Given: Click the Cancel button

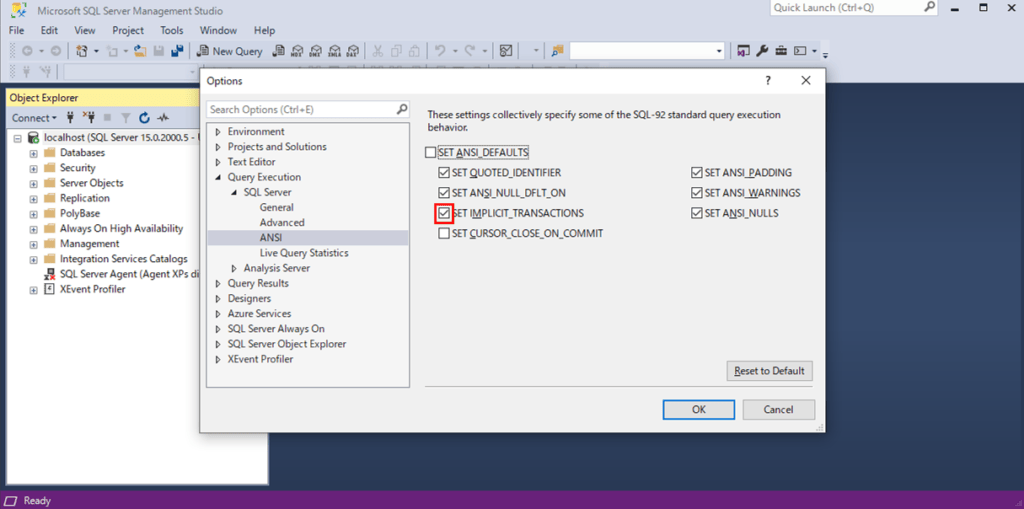Looking at the screenshot, I should click(x=778, y=410).
